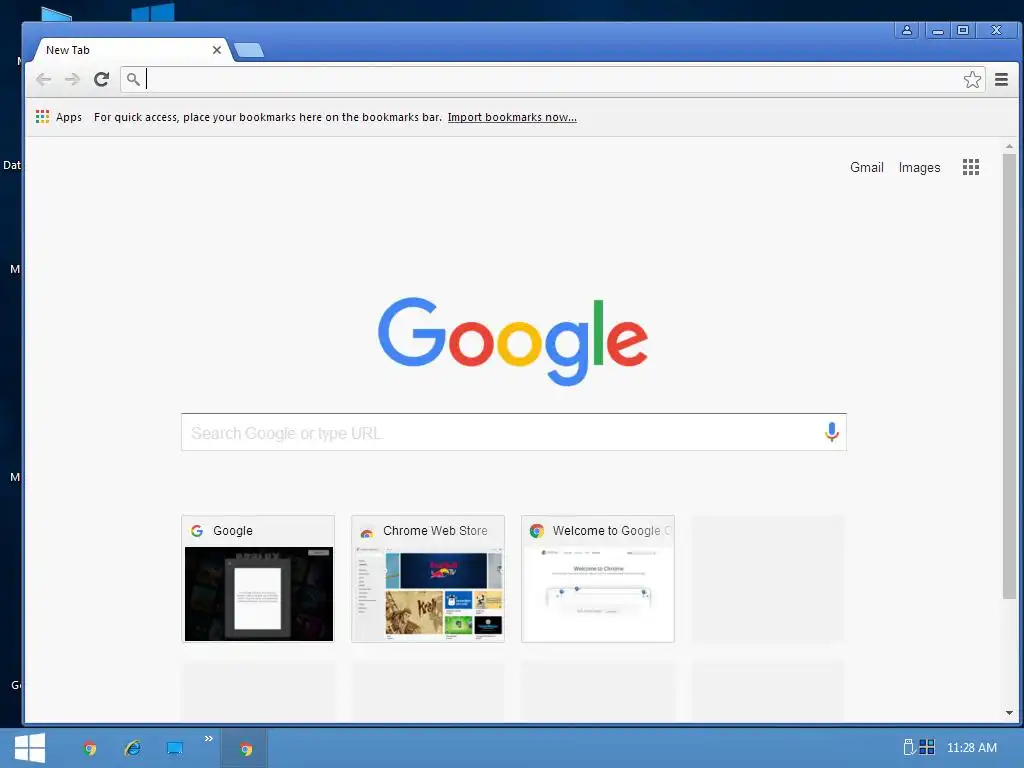Click the scrollbar up arrow
The image size is (1024, 768).
click(x=1010, y=147)
